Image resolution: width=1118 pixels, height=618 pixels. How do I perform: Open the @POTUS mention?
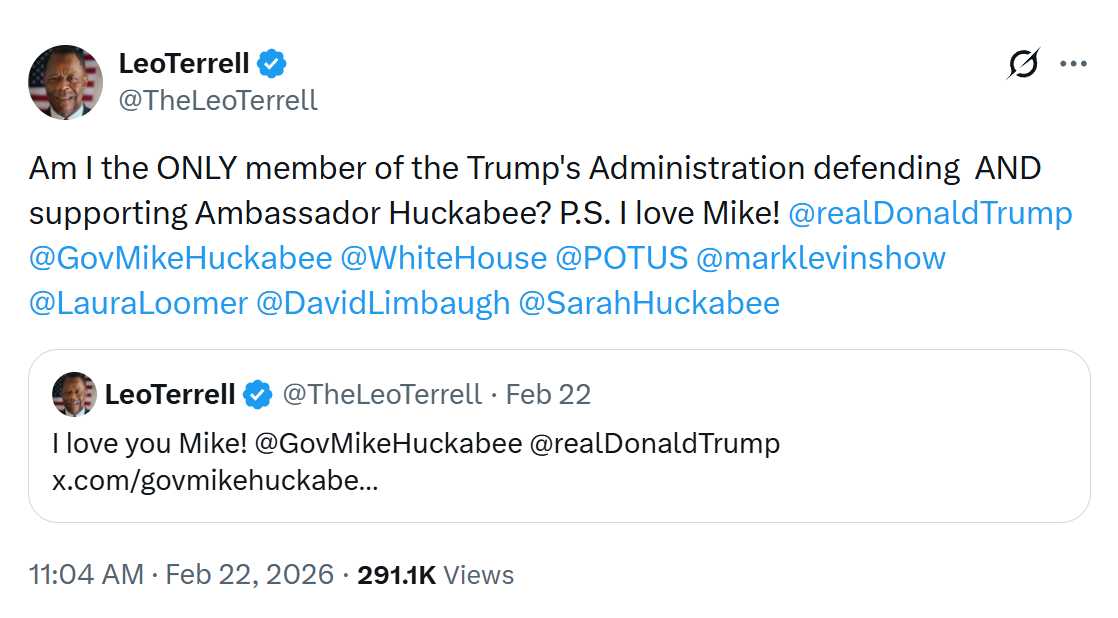click(622, 257)
